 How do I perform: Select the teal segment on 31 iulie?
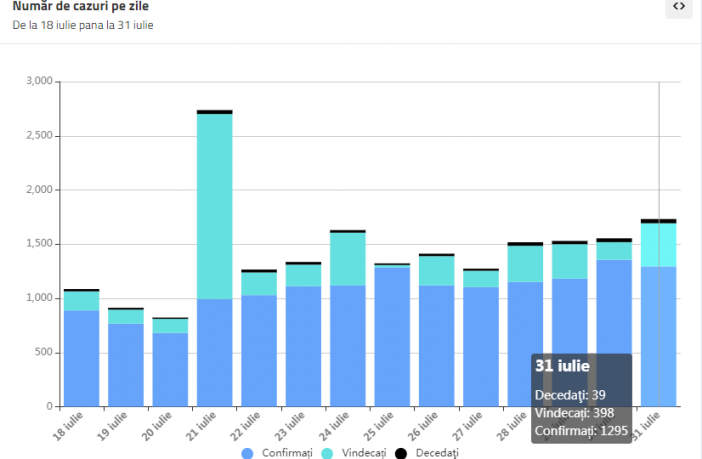point(658,244)
